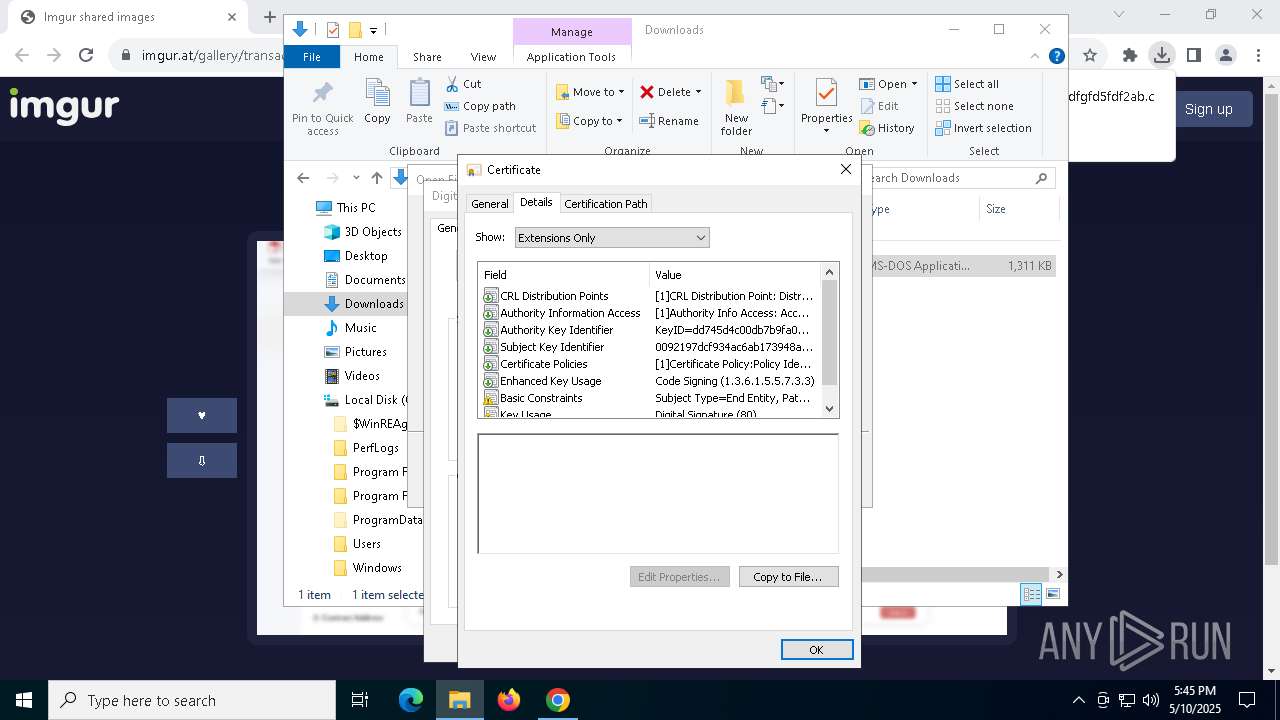Click the Paste icon in the ribbon
Viewport: 1280px width, 720px height.
pos(419,93)
